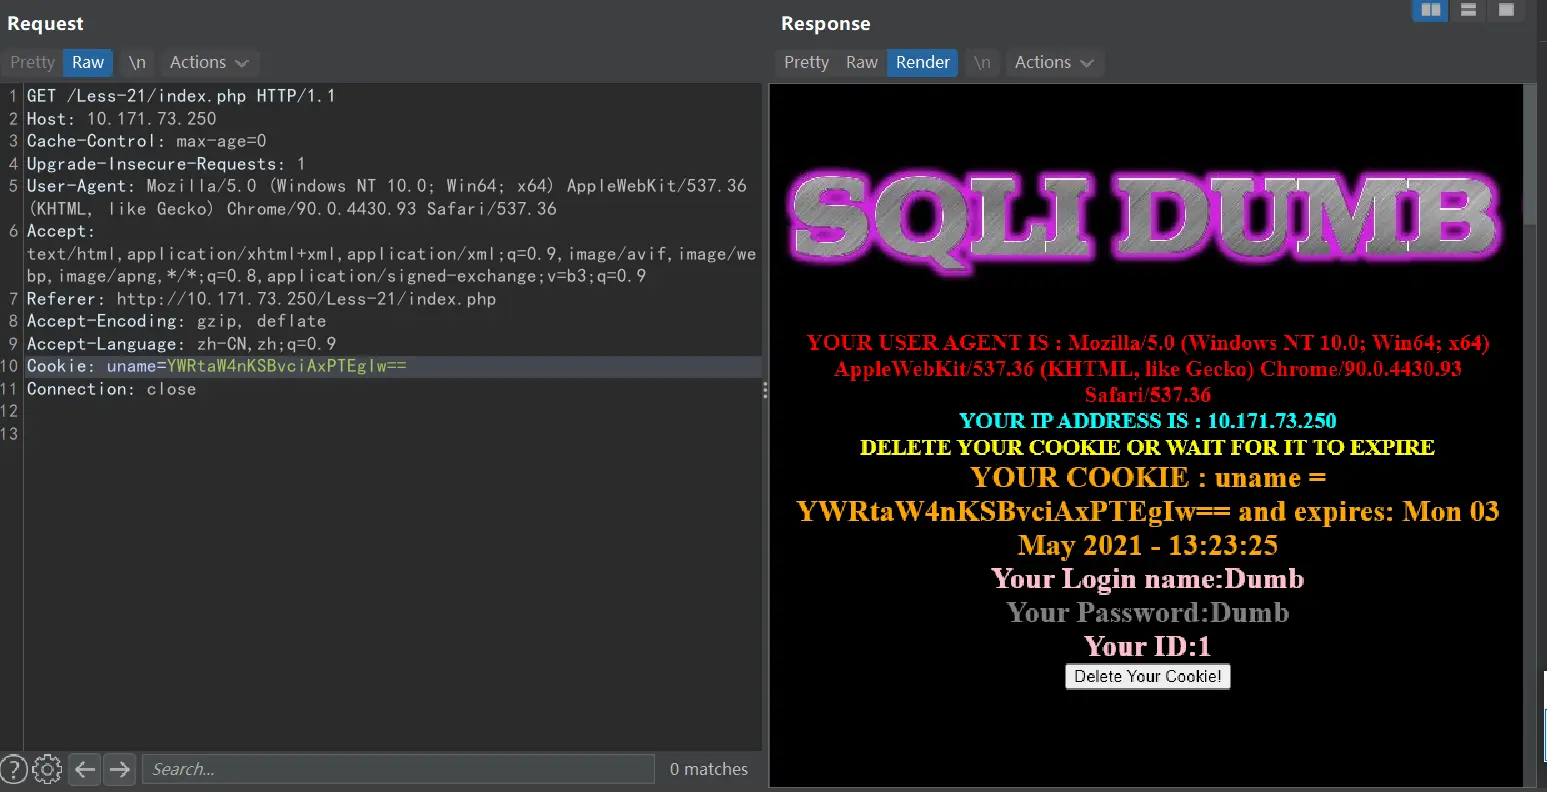Screen dimensions: 1547x792
Task: Focus the Search input field
Action: click(x=398, y=769)
